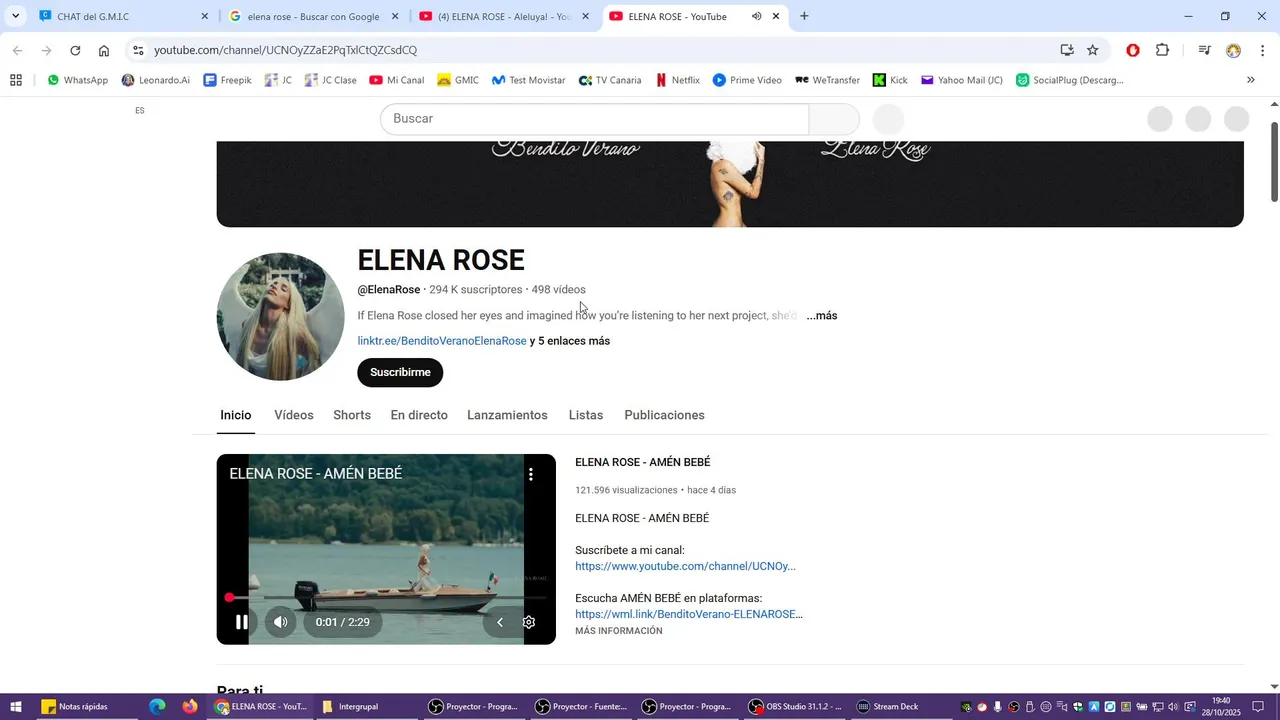Click the YouTube Buscar search field
The height and width of the screenshot is (720, 1280).
(x=594, y=119)
